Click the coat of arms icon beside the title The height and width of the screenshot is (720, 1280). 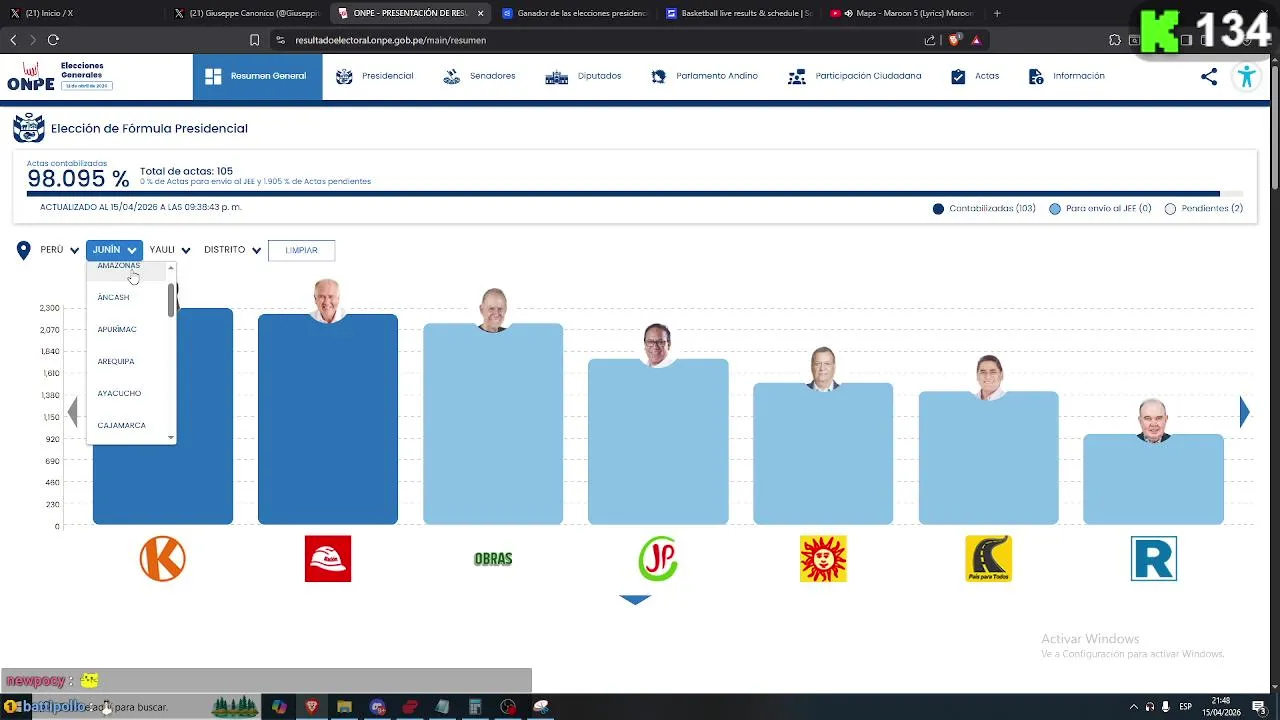click(x=29, y=128)
